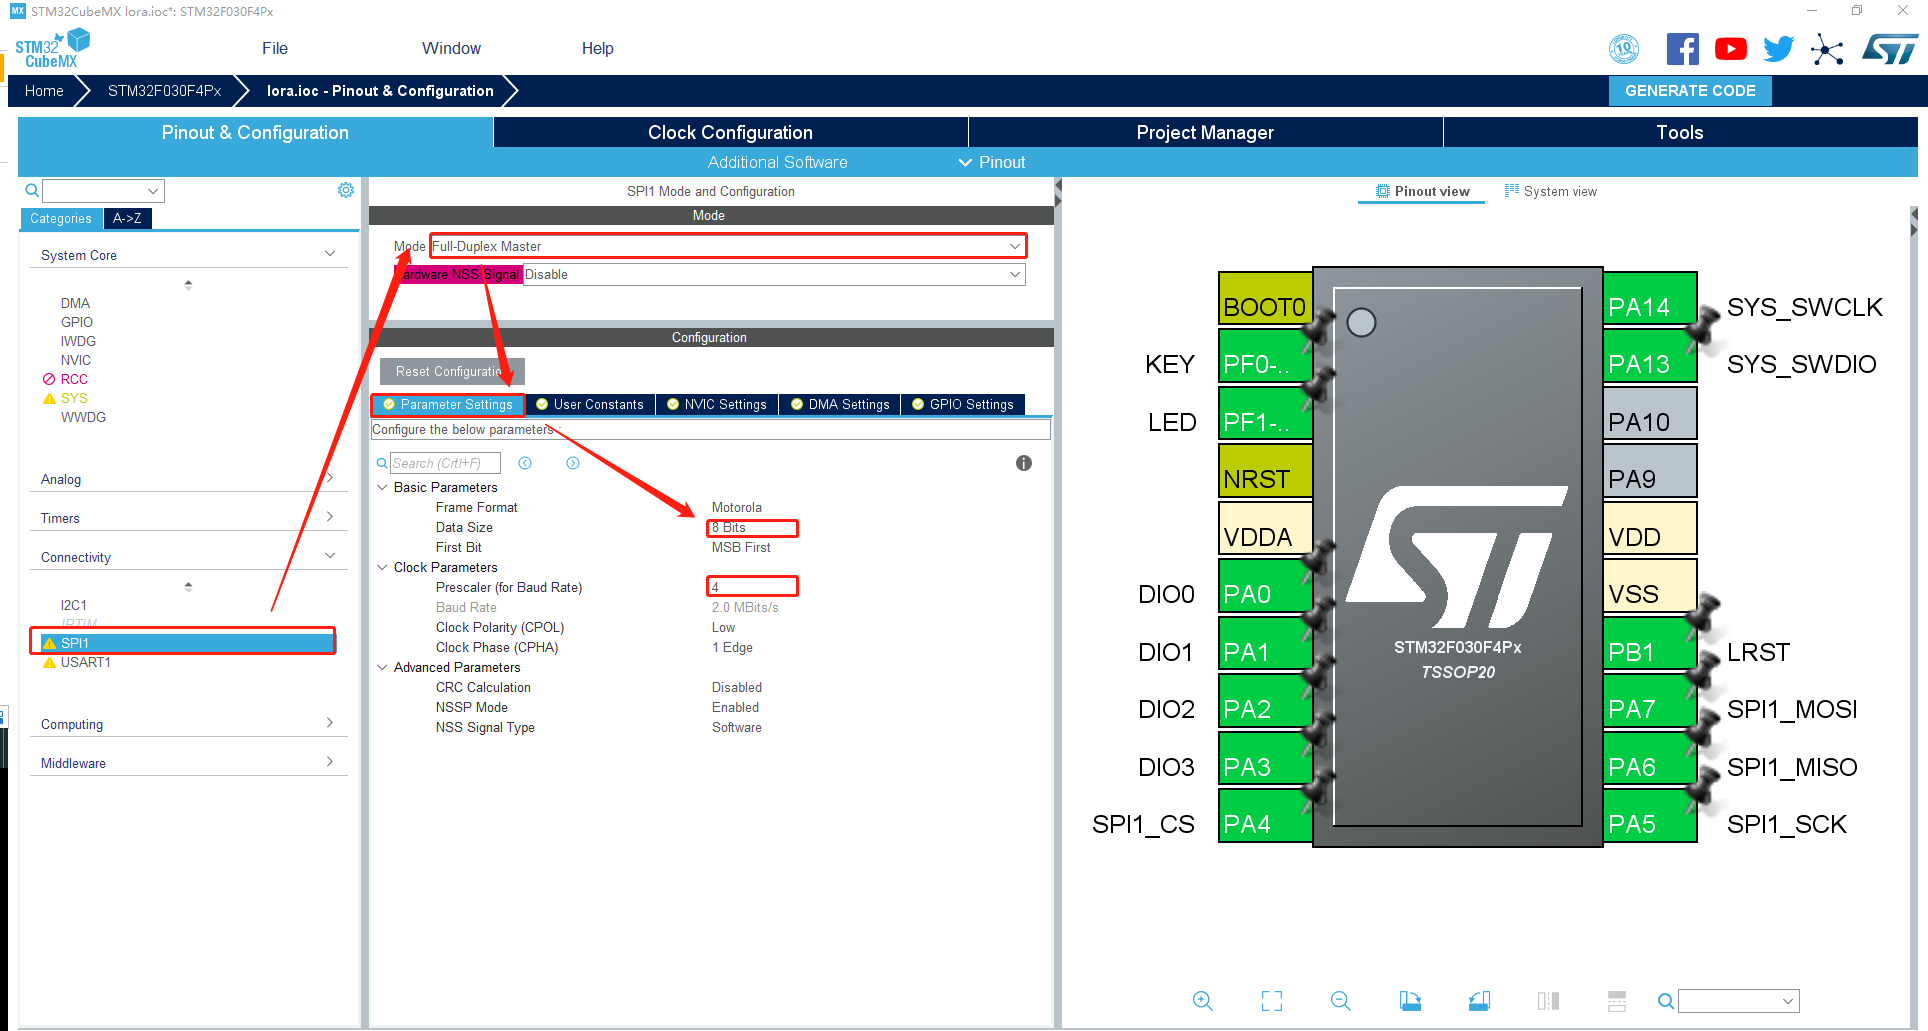
Task: Open category settings gear icon
Action: pyautogui.click(x=346, y=190)
